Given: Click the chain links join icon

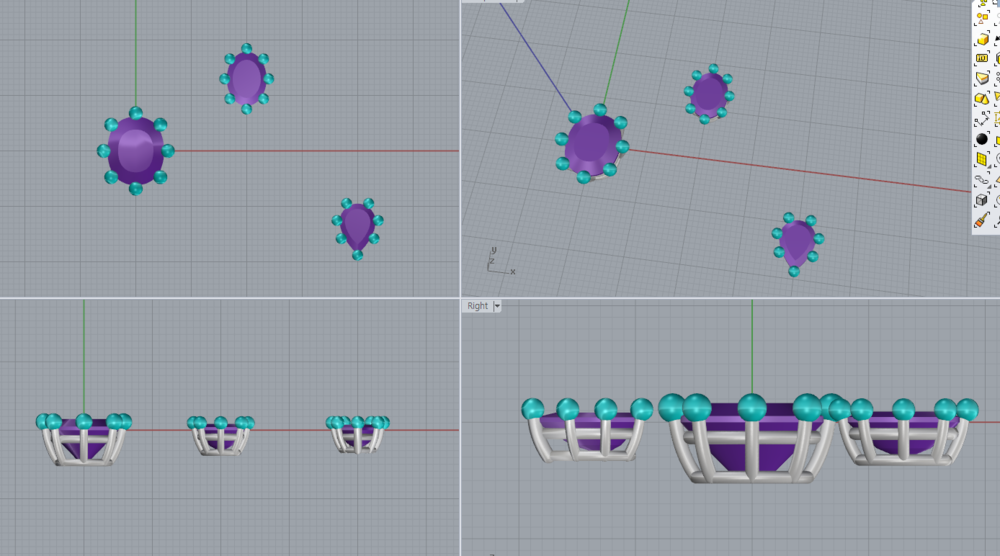Looking at the screenshot, I should tap(982, 179).
